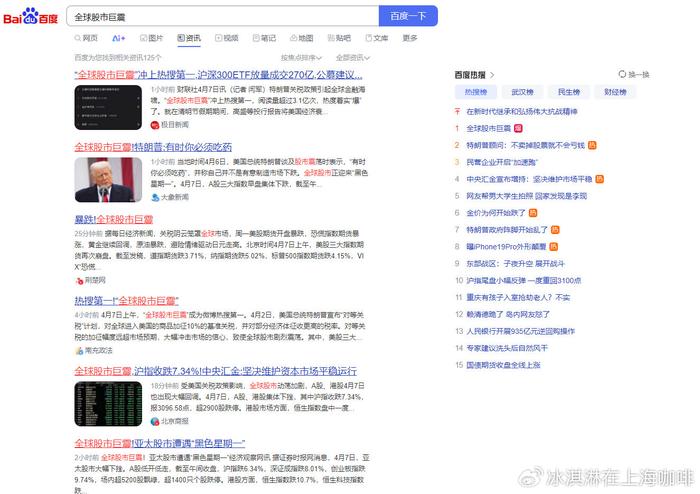
Task: Open headline about 沪指收跌7.34% 中央汇金
Action: click(216, 371)
